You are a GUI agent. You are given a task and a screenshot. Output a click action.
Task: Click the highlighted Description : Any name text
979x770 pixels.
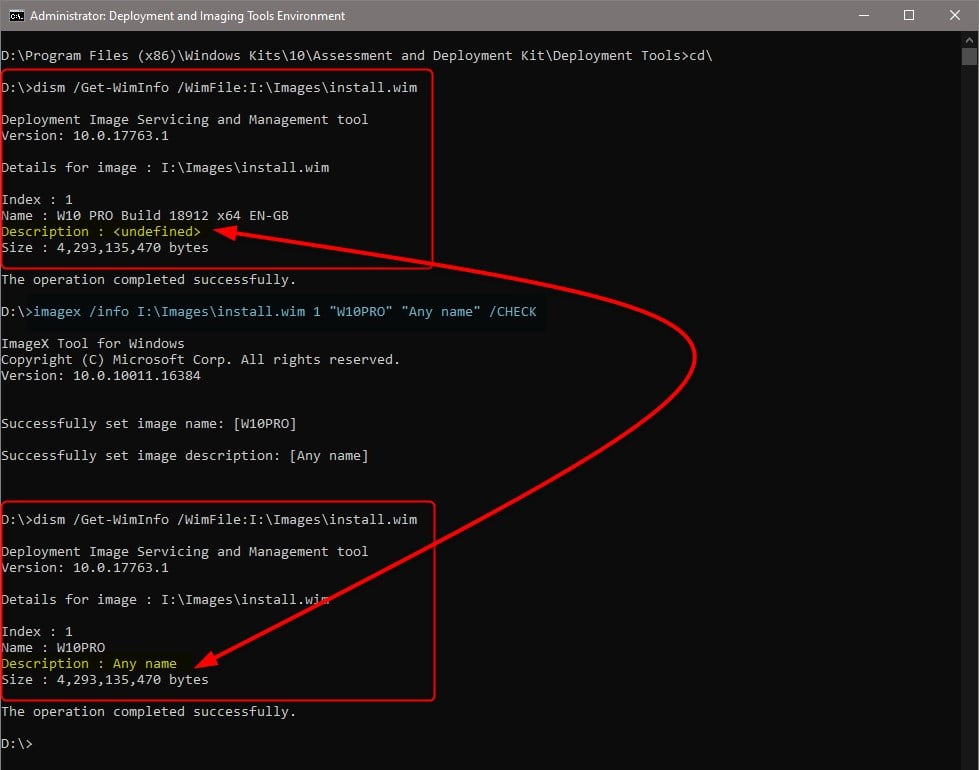(x=88, y=663)
